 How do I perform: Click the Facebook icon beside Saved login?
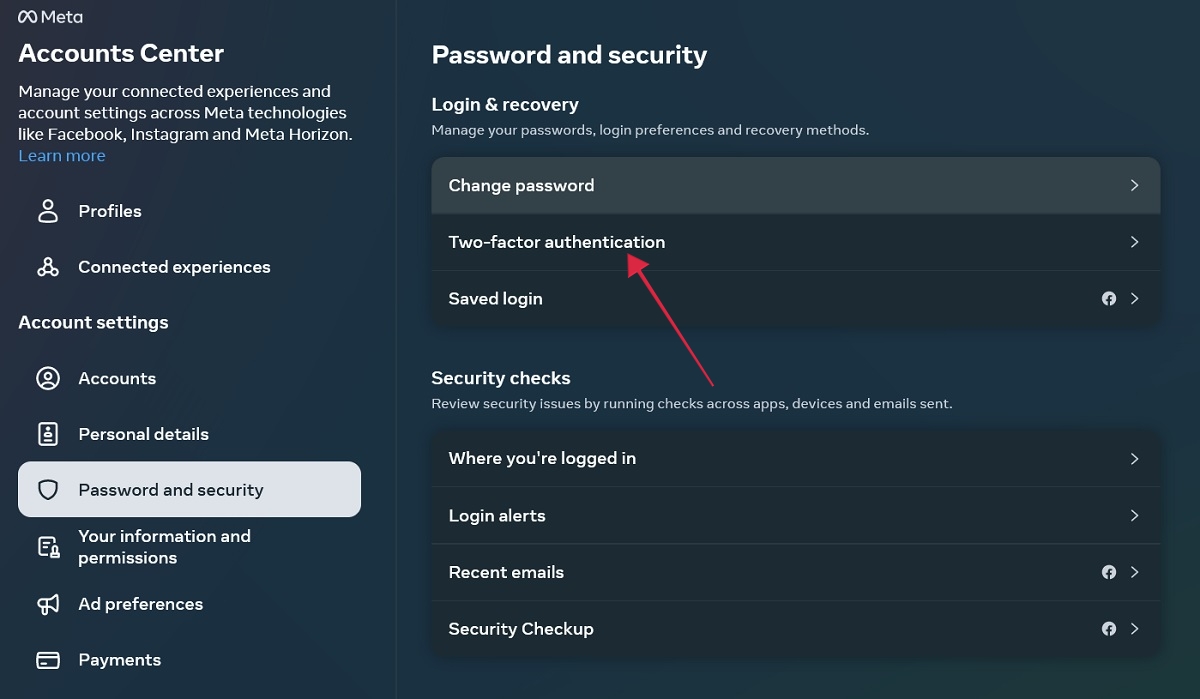pos(1109,298)
